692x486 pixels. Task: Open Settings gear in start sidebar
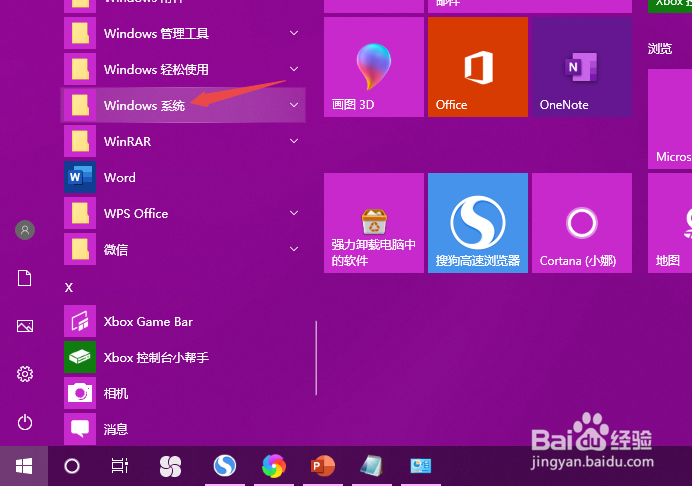25,374
